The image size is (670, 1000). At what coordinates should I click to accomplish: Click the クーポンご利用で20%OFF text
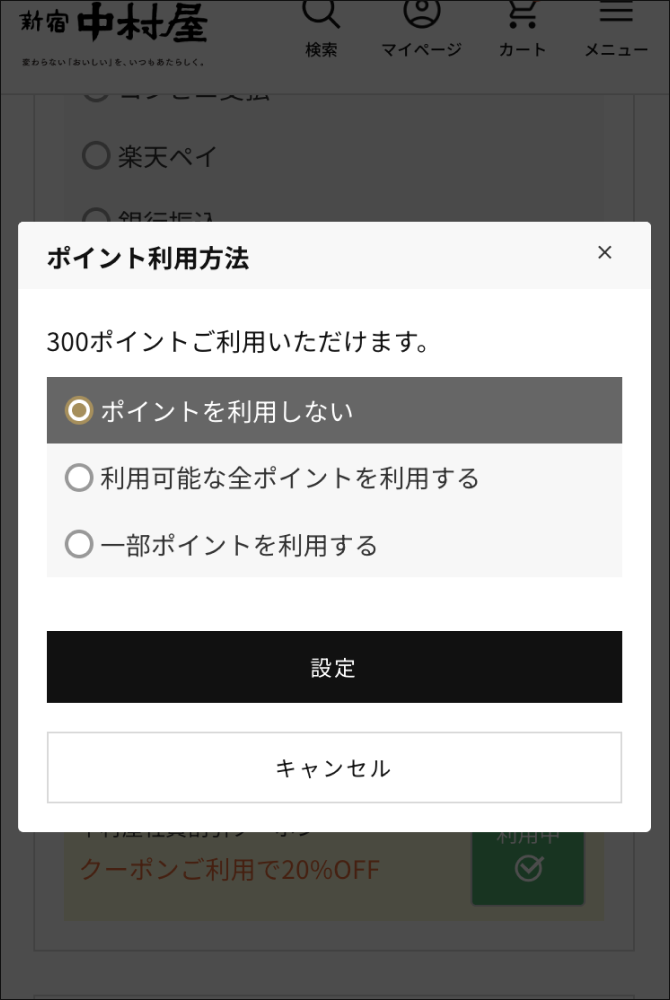(230, 869)
